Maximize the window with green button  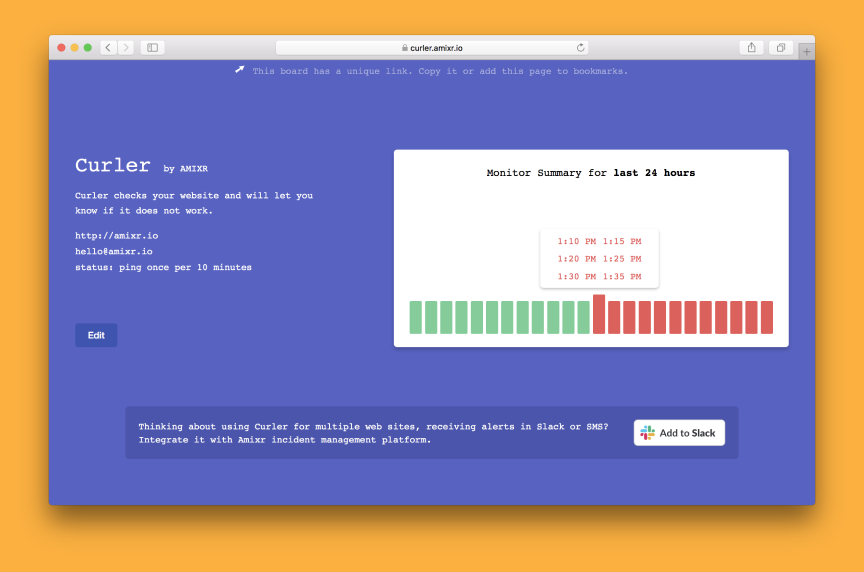[x=88, y=48]
